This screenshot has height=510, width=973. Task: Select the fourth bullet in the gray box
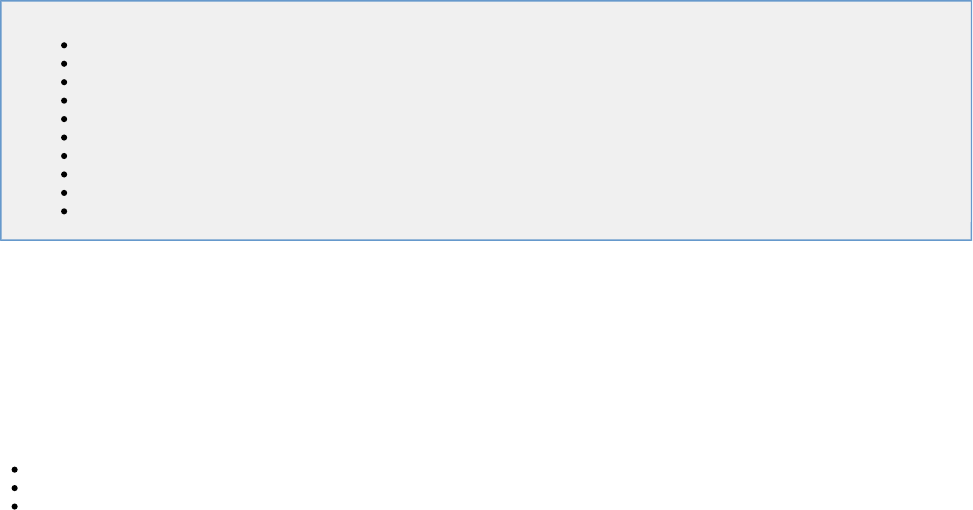64,101
